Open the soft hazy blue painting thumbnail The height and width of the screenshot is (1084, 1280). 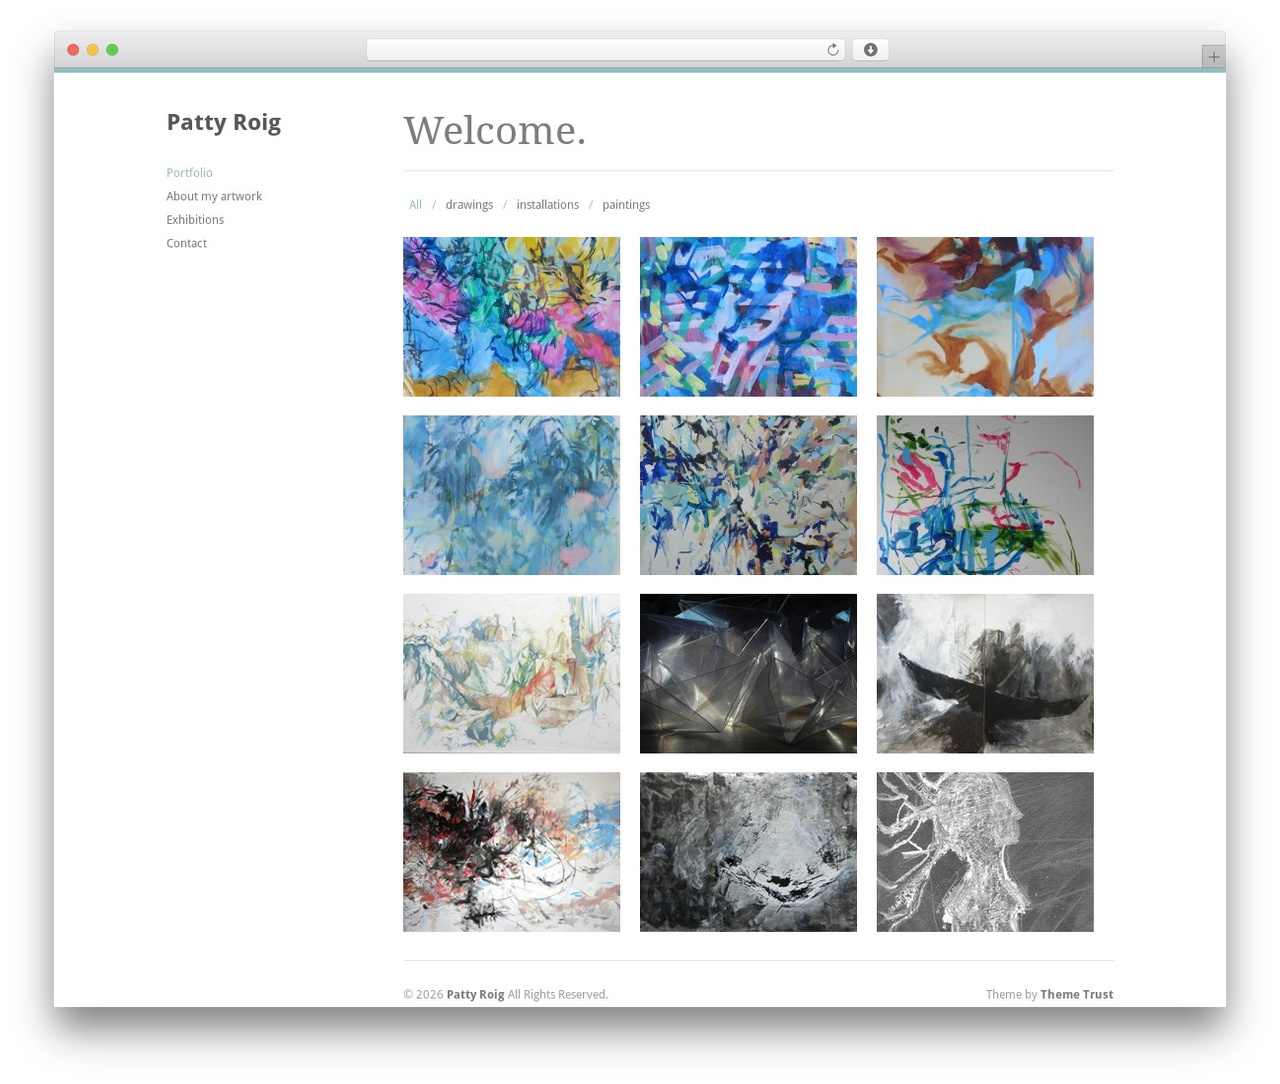point(511,495)
